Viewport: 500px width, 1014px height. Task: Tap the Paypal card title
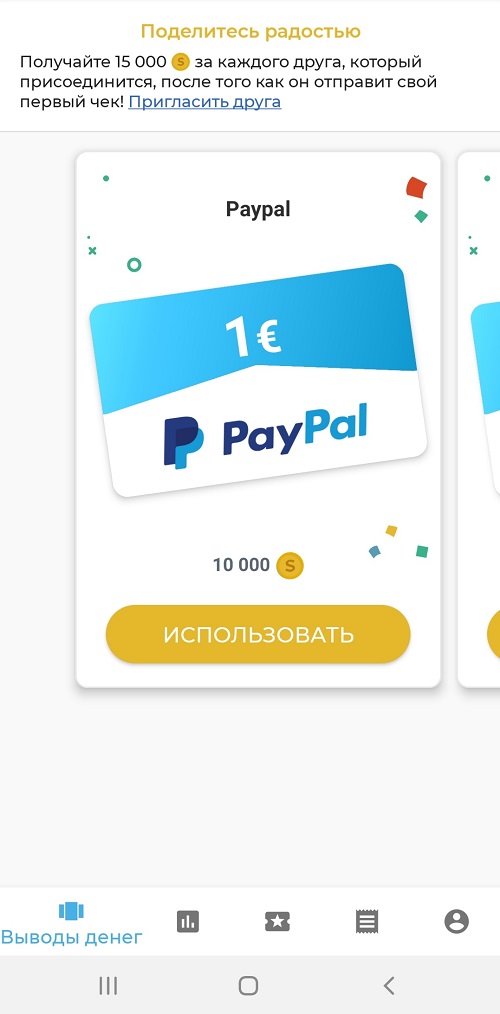pyautogui.click(x=258, y=210)
